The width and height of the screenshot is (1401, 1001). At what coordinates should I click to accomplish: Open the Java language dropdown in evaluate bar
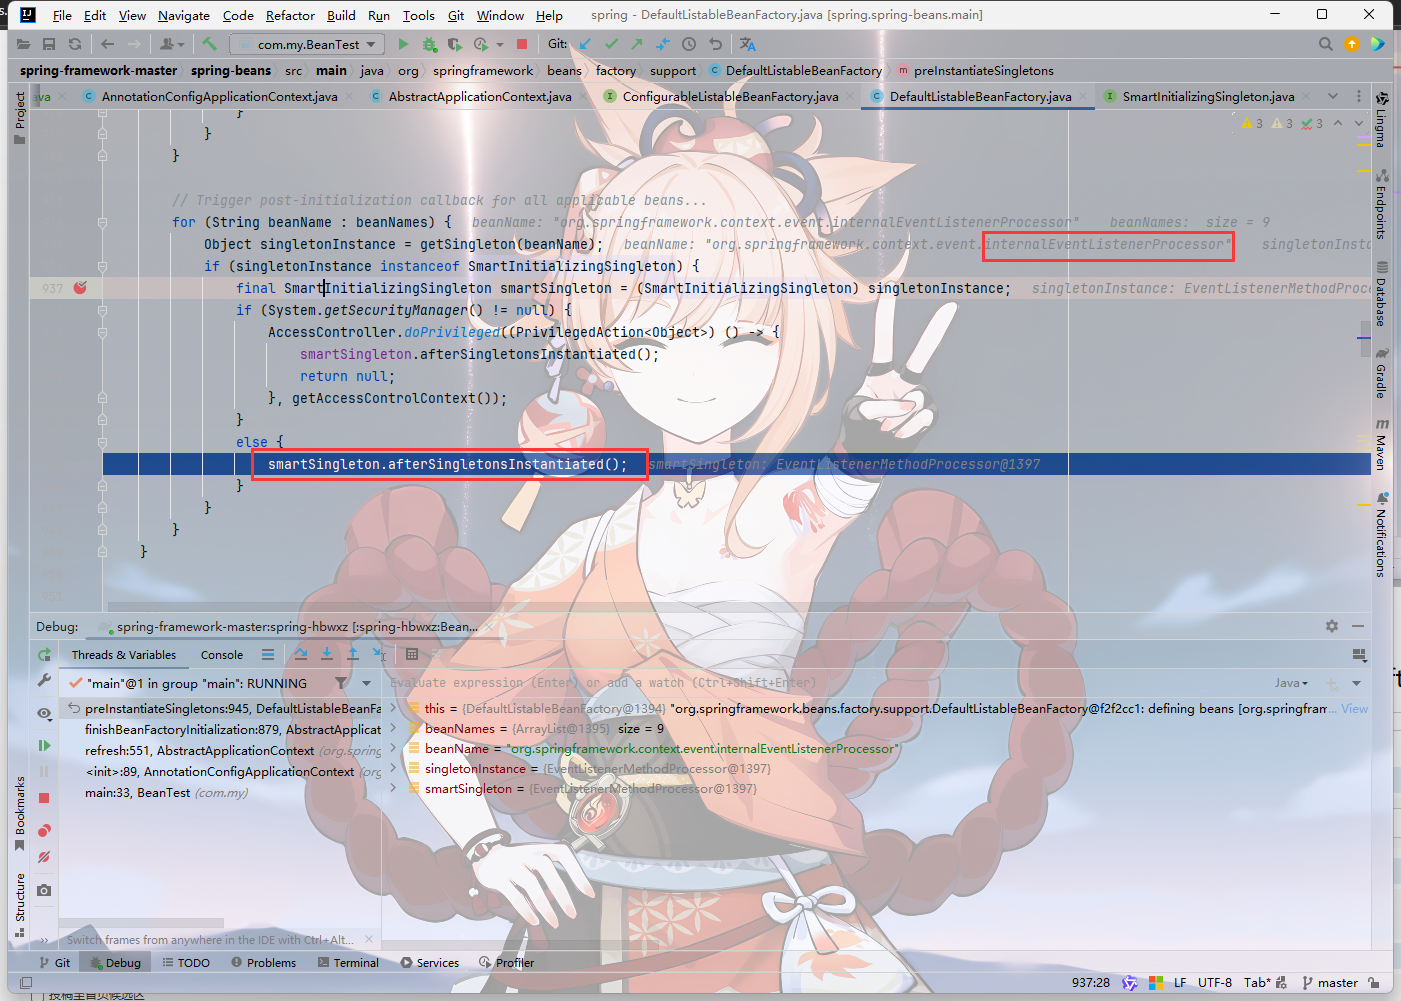[1291, 683]
